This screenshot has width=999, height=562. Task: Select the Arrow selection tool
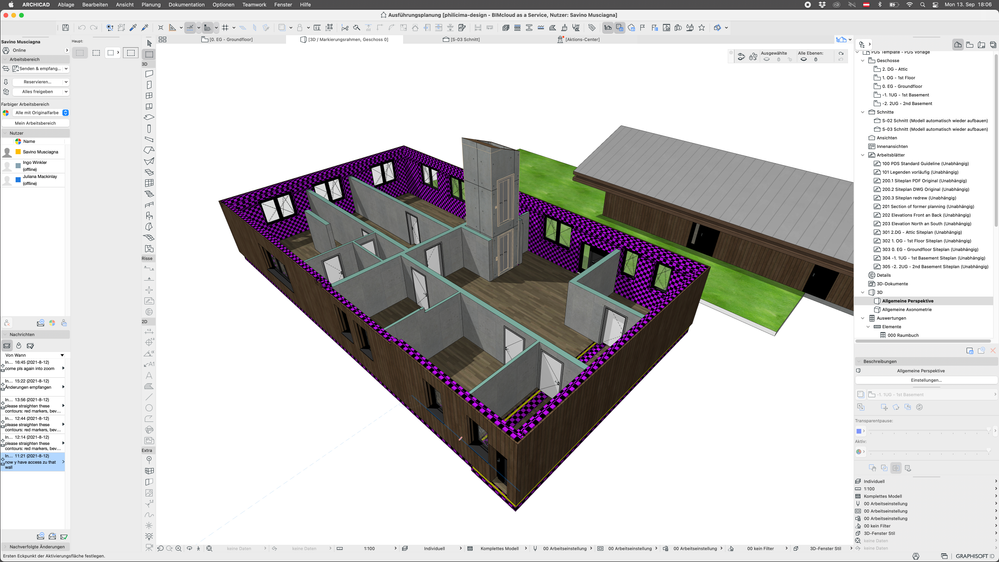tap(149, 43)
